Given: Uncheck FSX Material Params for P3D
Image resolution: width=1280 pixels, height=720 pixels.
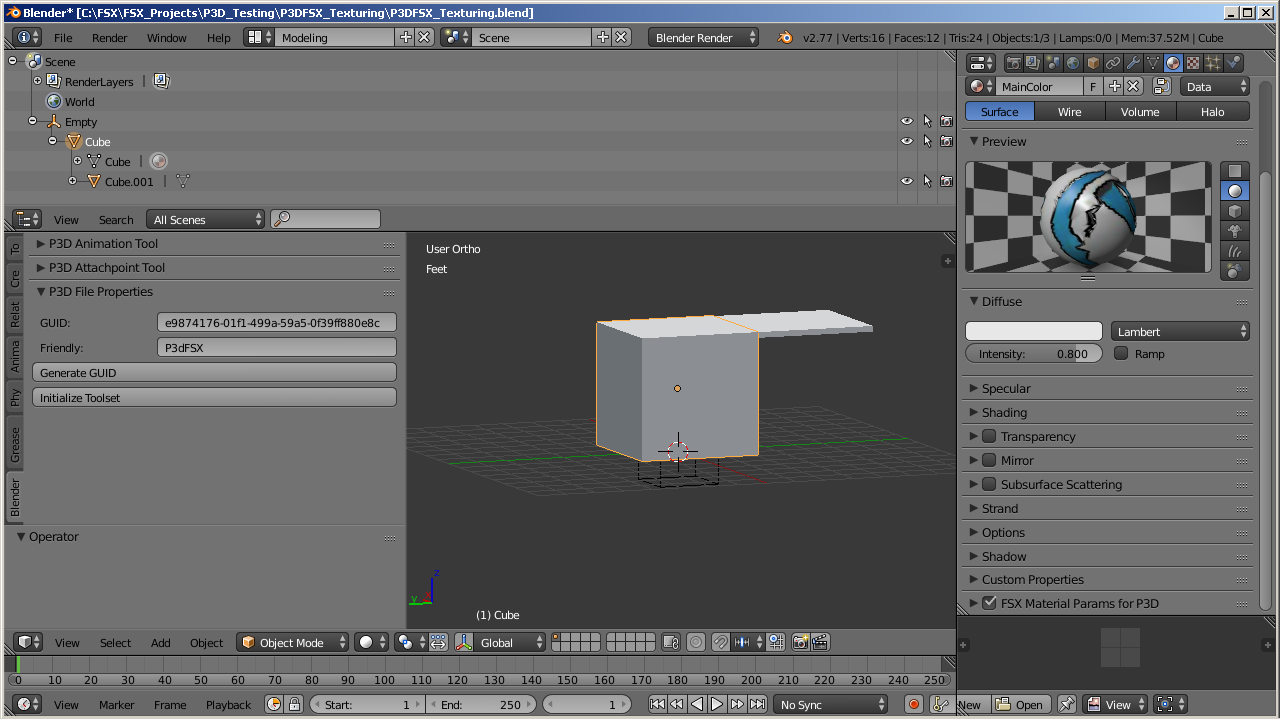Looking at the screenshot, I should coord(989,603).
